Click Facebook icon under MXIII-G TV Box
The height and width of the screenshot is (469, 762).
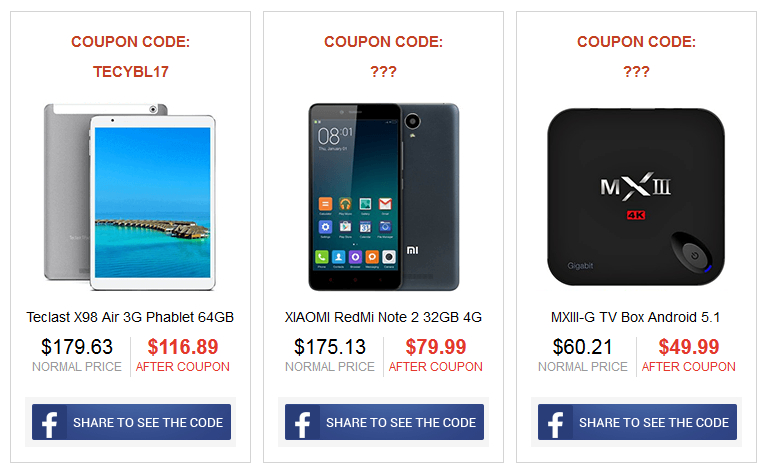tap(554, 423)
